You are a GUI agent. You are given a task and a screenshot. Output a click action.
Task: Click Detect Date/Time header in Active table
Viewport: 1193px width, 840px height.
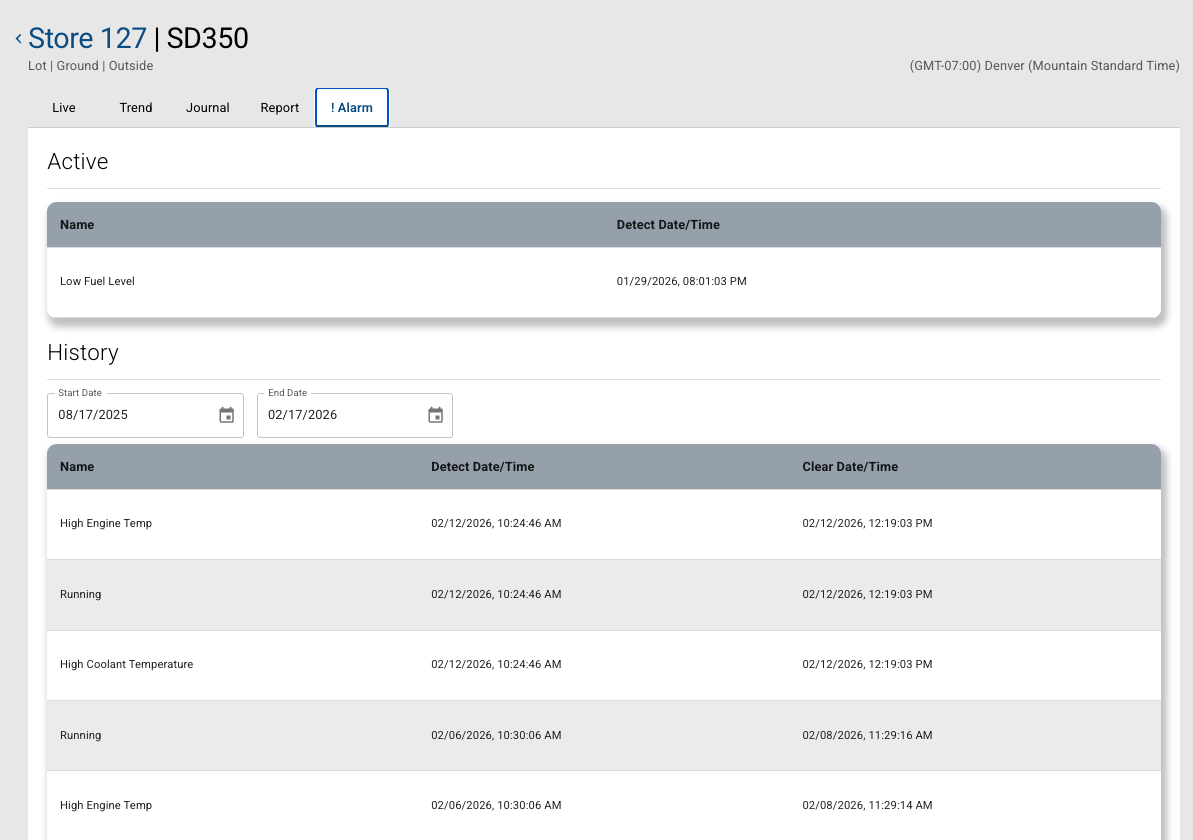click(x=668, y=225)
